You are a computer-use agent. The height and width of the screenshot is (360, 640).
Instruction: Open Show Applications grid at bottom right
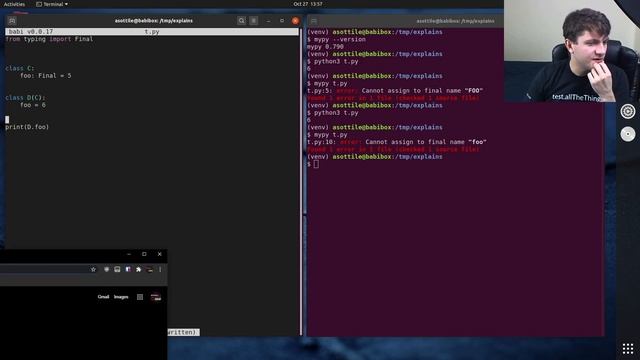click(x=628, y=349)
